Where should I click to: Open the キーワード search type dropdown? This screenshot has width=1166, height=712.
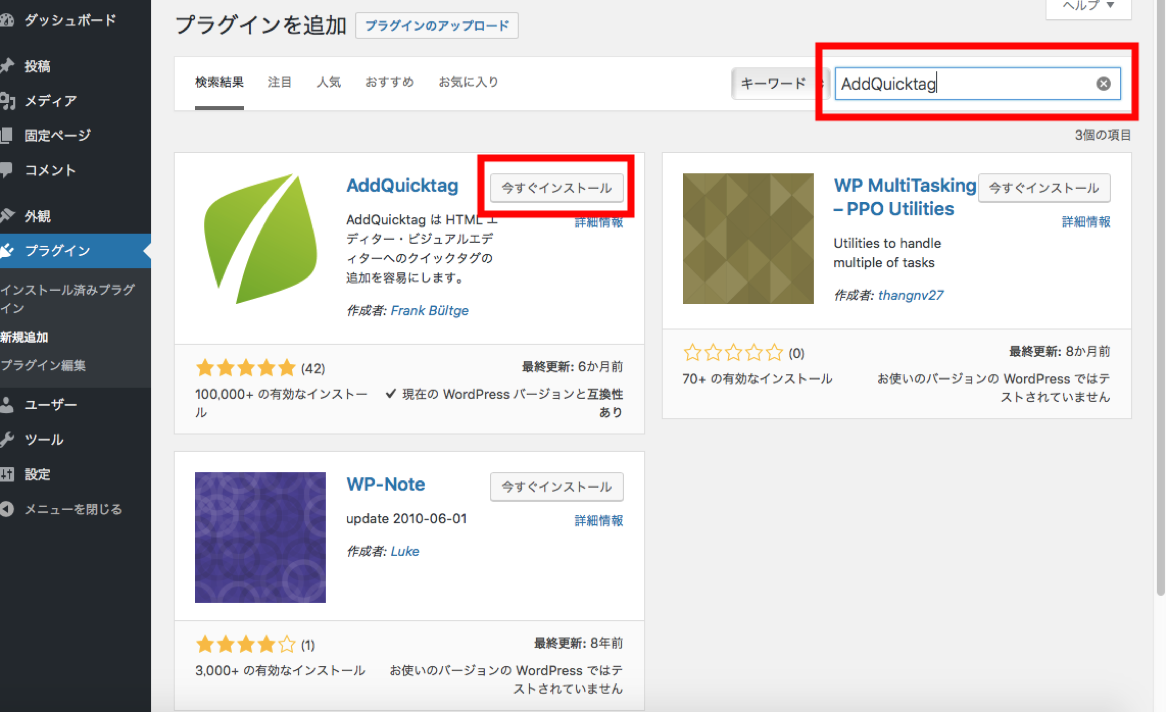[779, 83]
